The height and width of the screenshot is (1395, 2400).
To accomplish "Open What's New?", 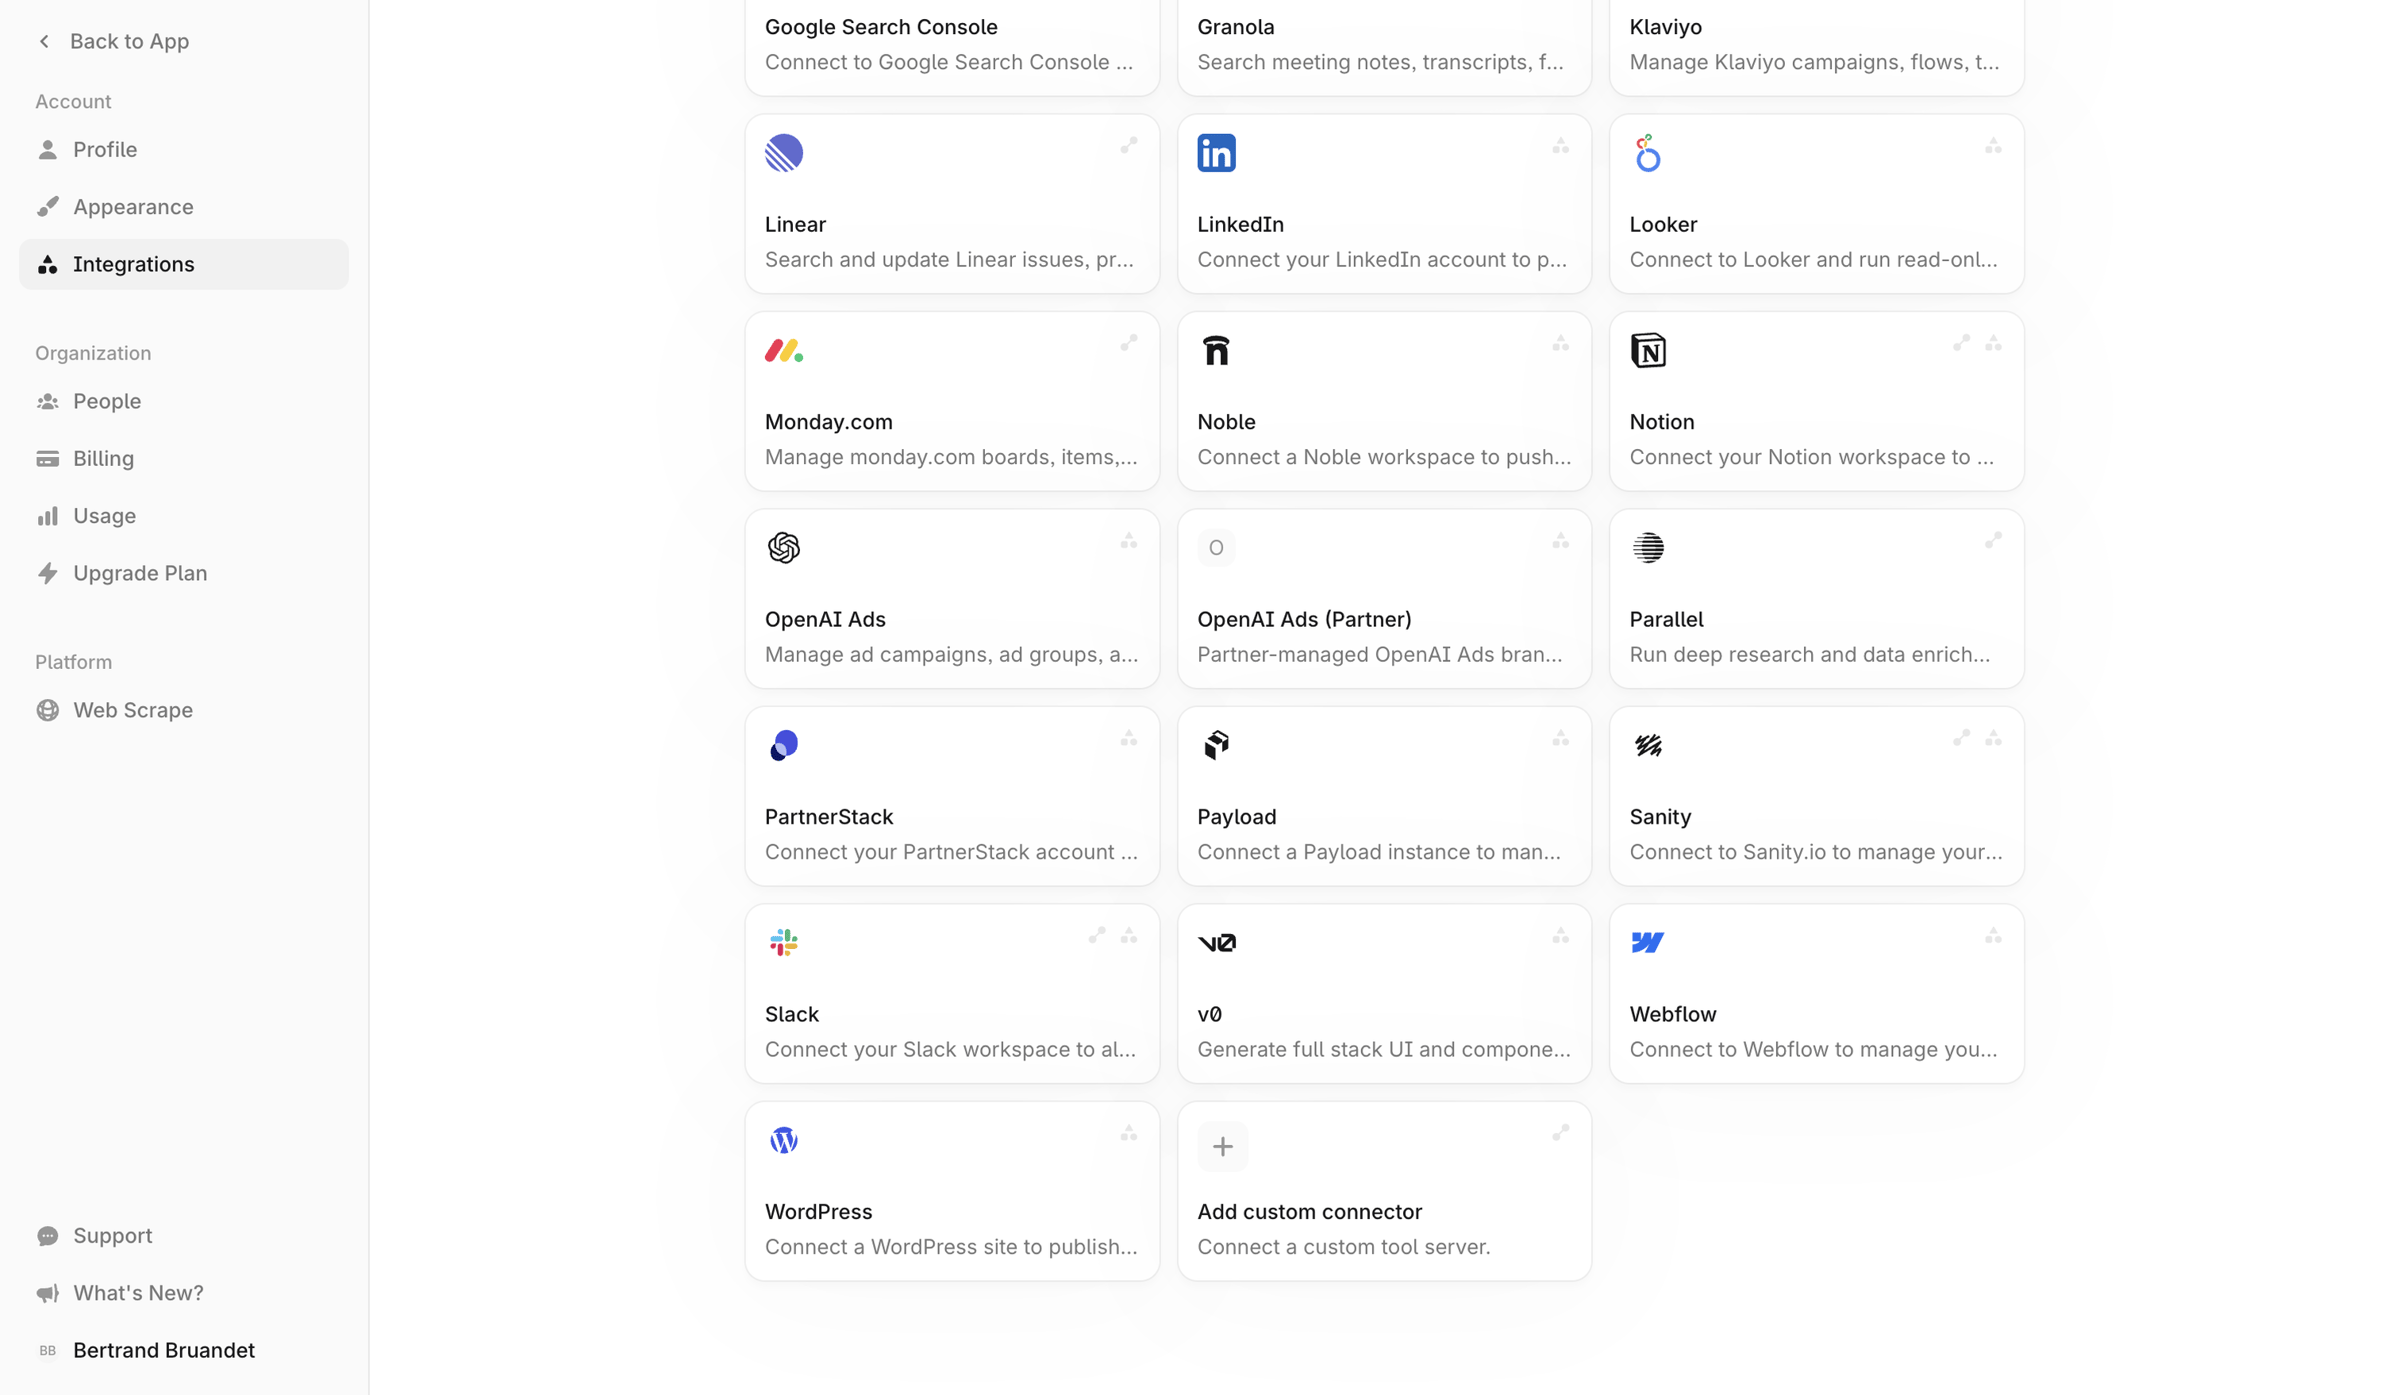I will click(x=184, y=1293).
